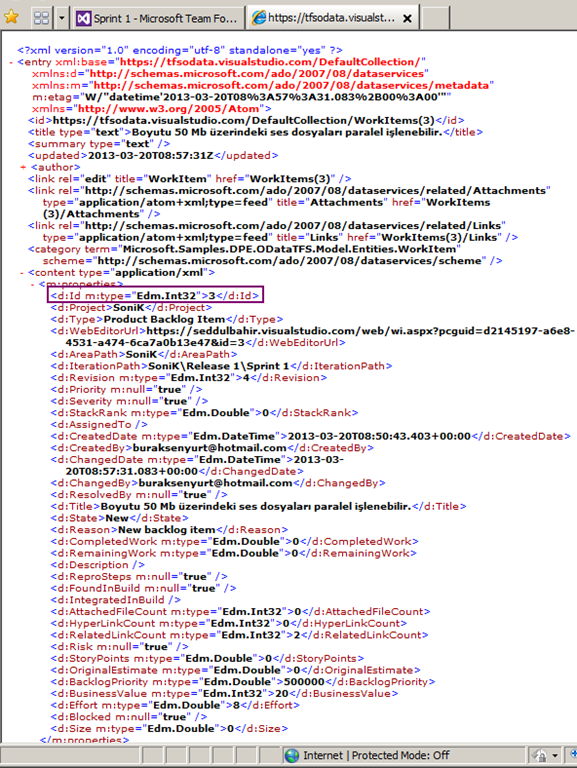Click the empty d:AssignedTo element
Viewport: 577px width, 768px height.
click(x=99, y=425)
